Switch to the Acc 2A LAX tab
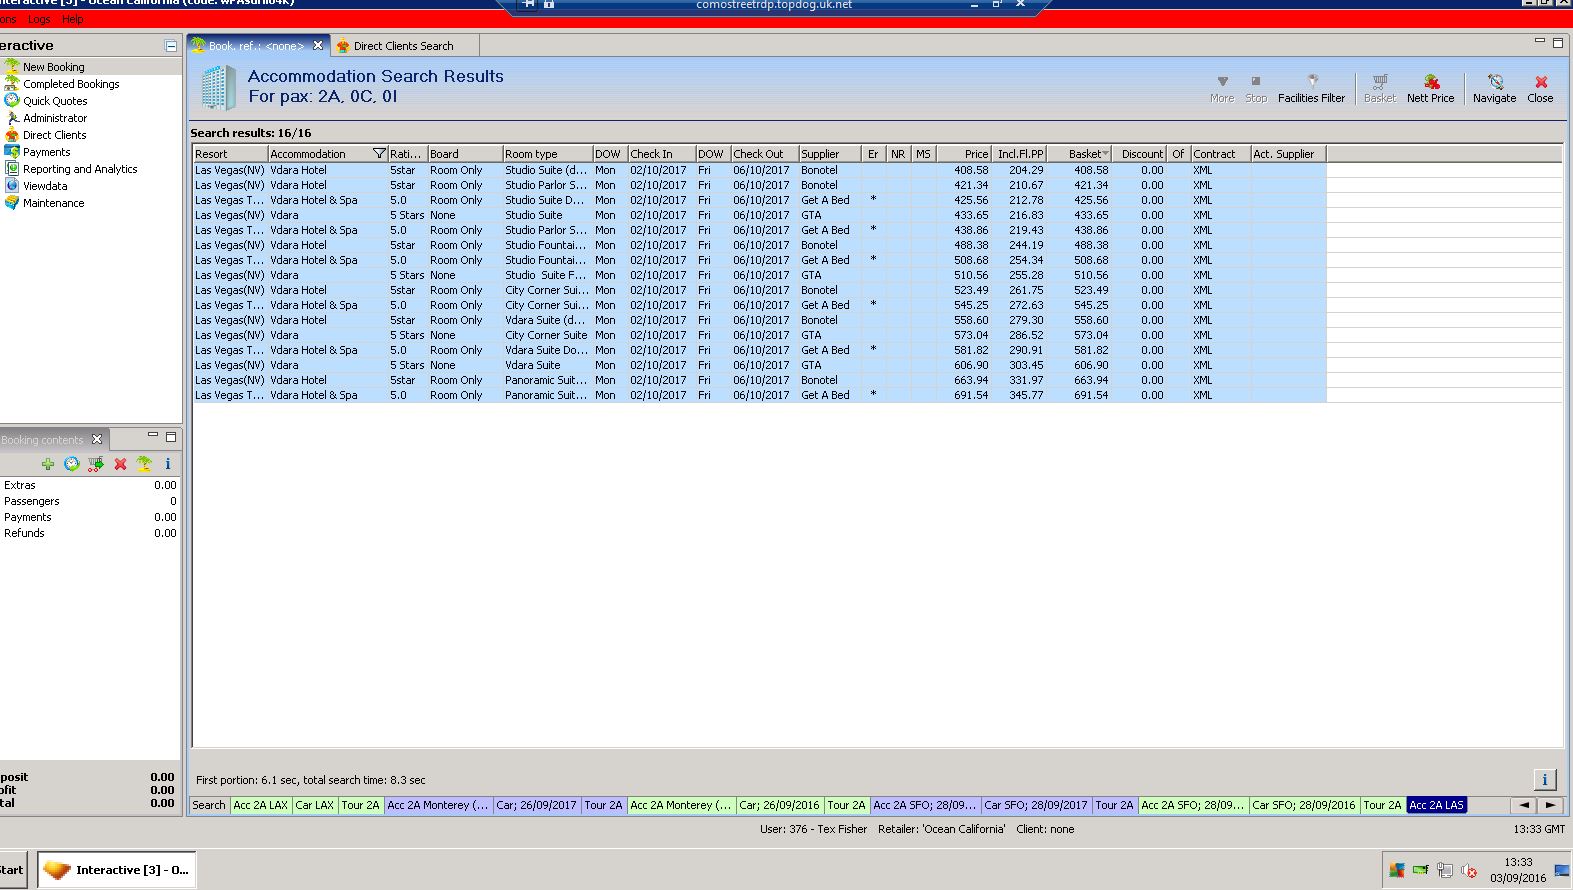Screen dimensions: 1573x890 [x=260, y=805]
